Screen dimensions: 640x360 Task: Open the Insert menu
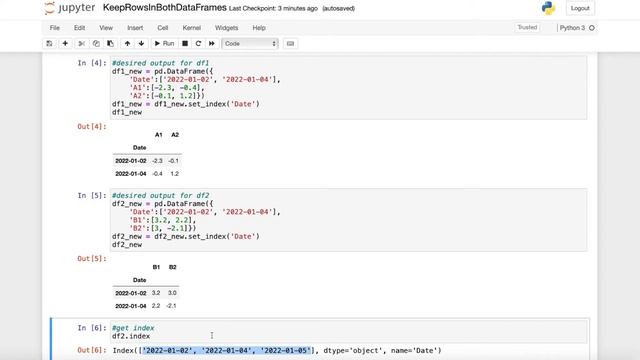(x=135, y=28)
